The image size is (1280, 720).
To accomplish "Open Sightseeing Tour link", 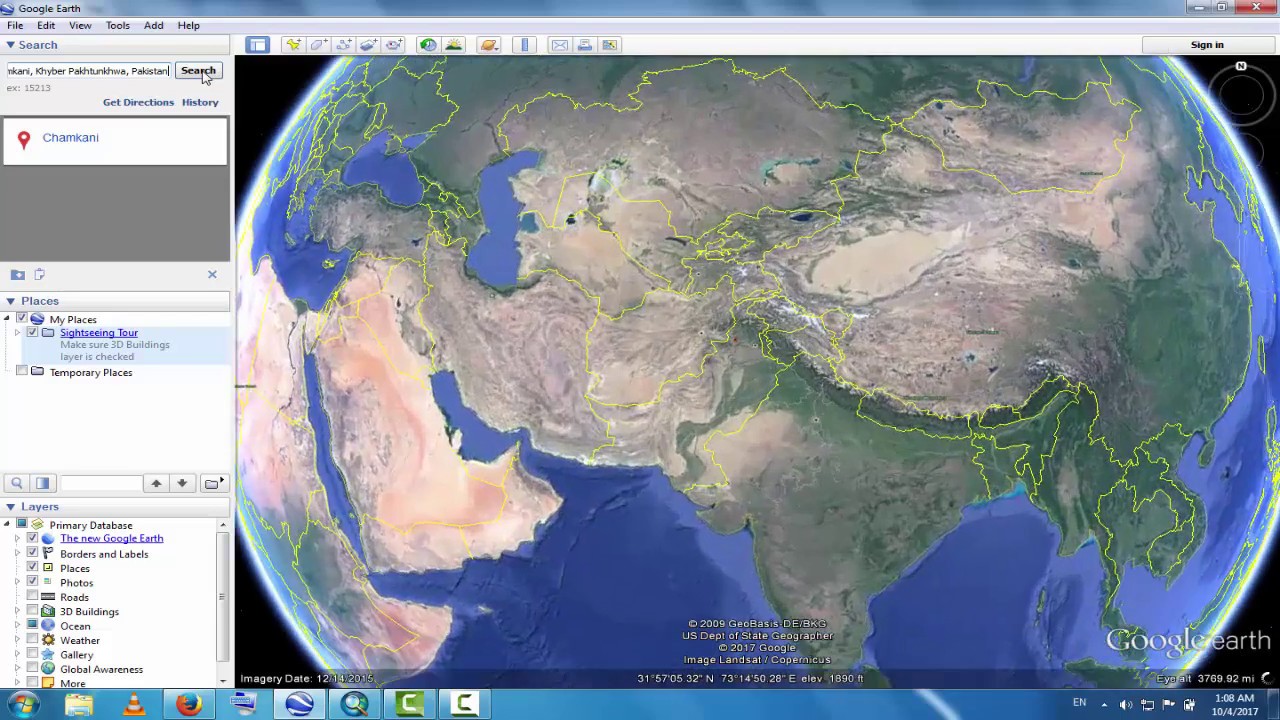I will (99, 333).
